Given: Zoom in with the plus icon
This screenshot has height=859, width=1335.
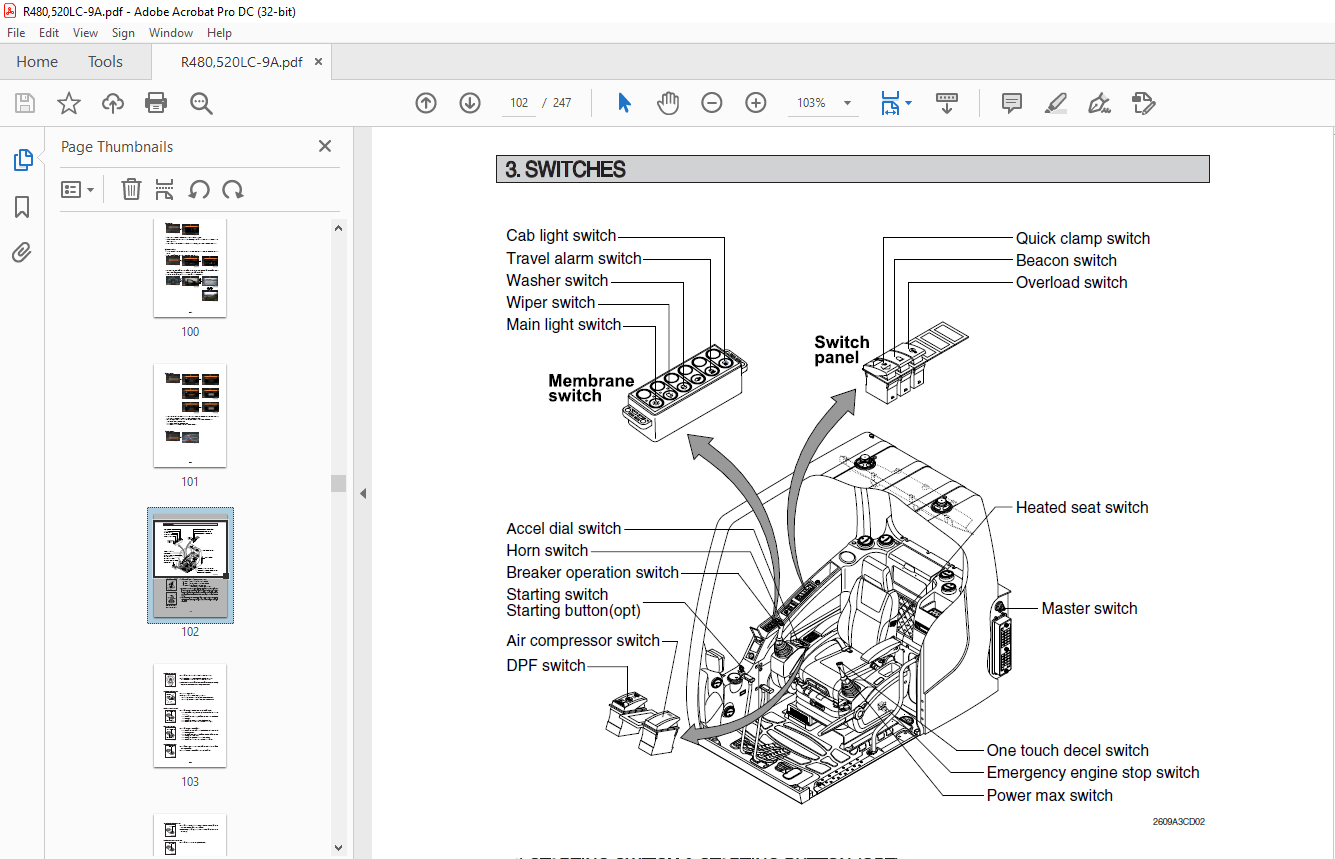Looking at the screenshot, I should (x=756, y=103).
